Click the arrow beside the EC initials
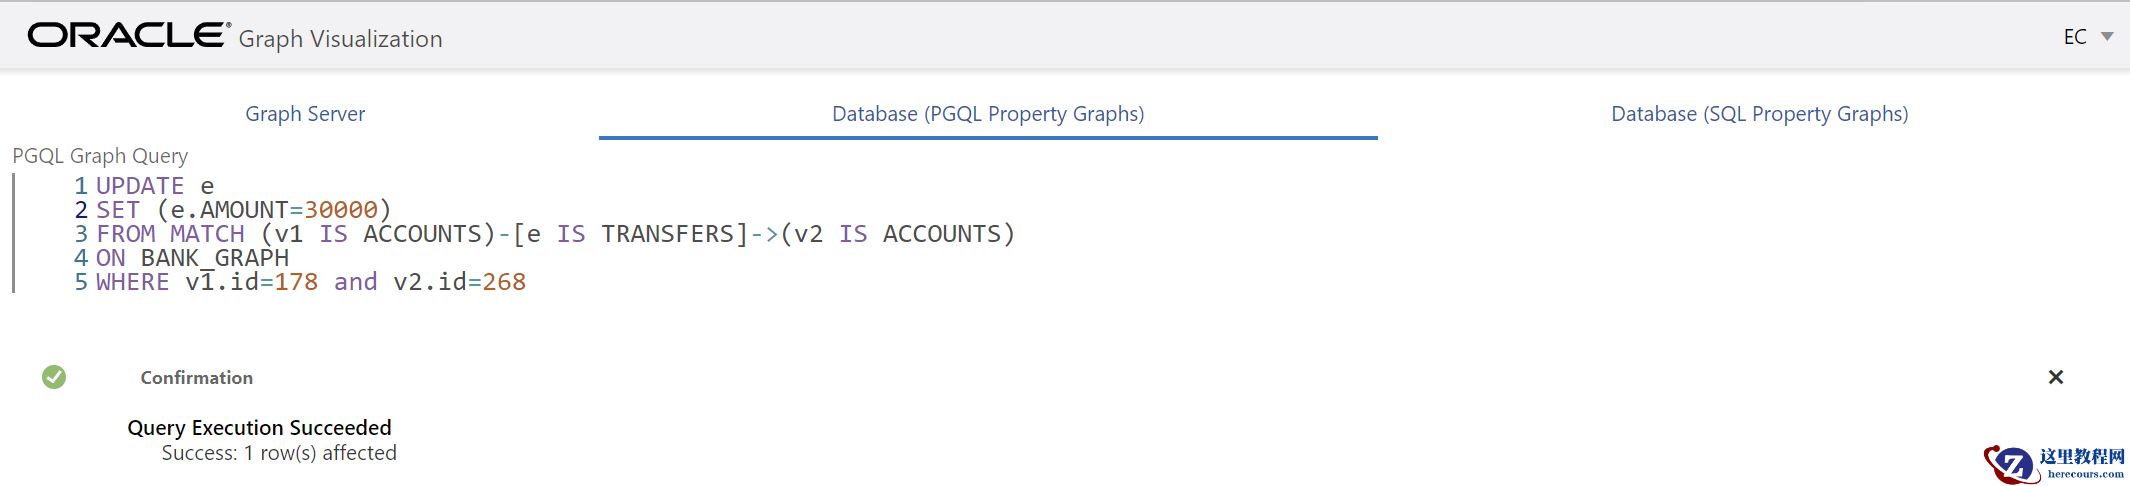The height and width of the screenshot is (486, 2130). pyautogui.click(x=2107, y=37)
